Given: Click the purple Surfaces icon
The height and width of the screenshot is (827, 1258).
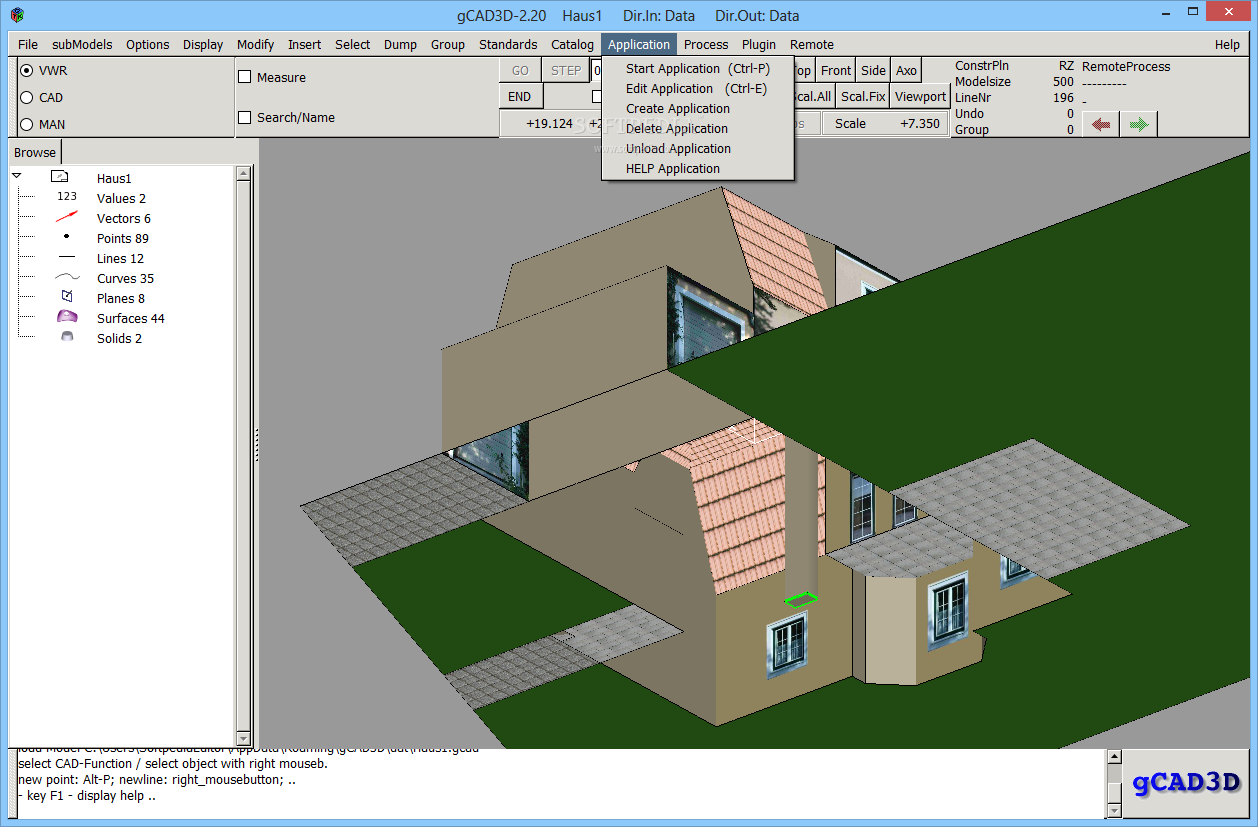Looking at the screenshot, I should [x=67, y=317].
